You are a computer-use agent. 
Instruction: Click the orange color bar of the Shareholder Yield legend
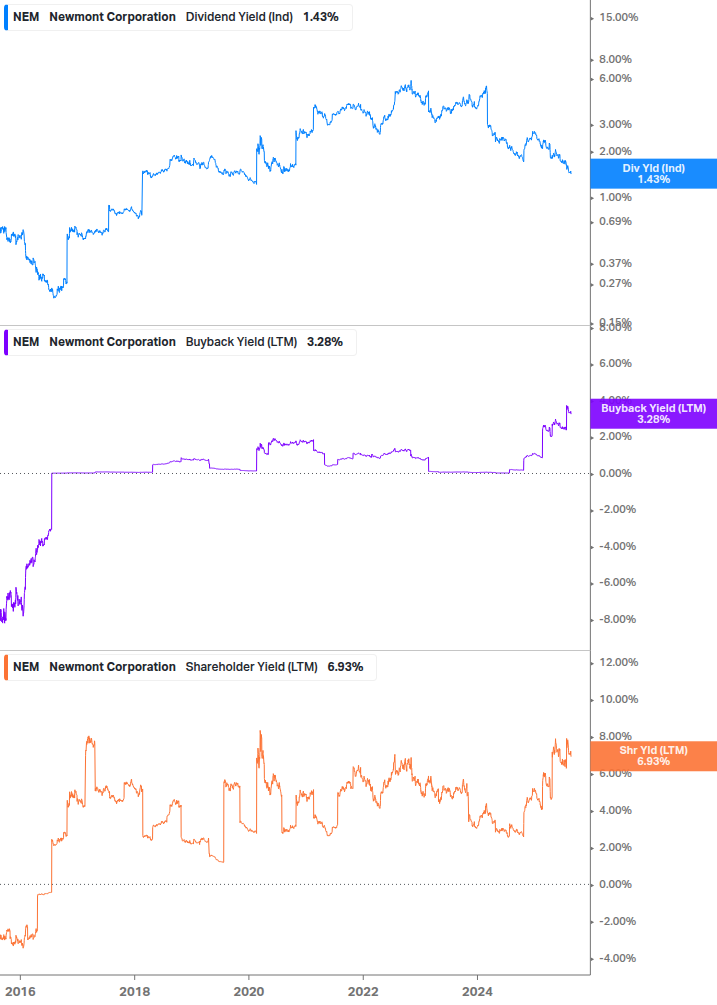(6, 667)
